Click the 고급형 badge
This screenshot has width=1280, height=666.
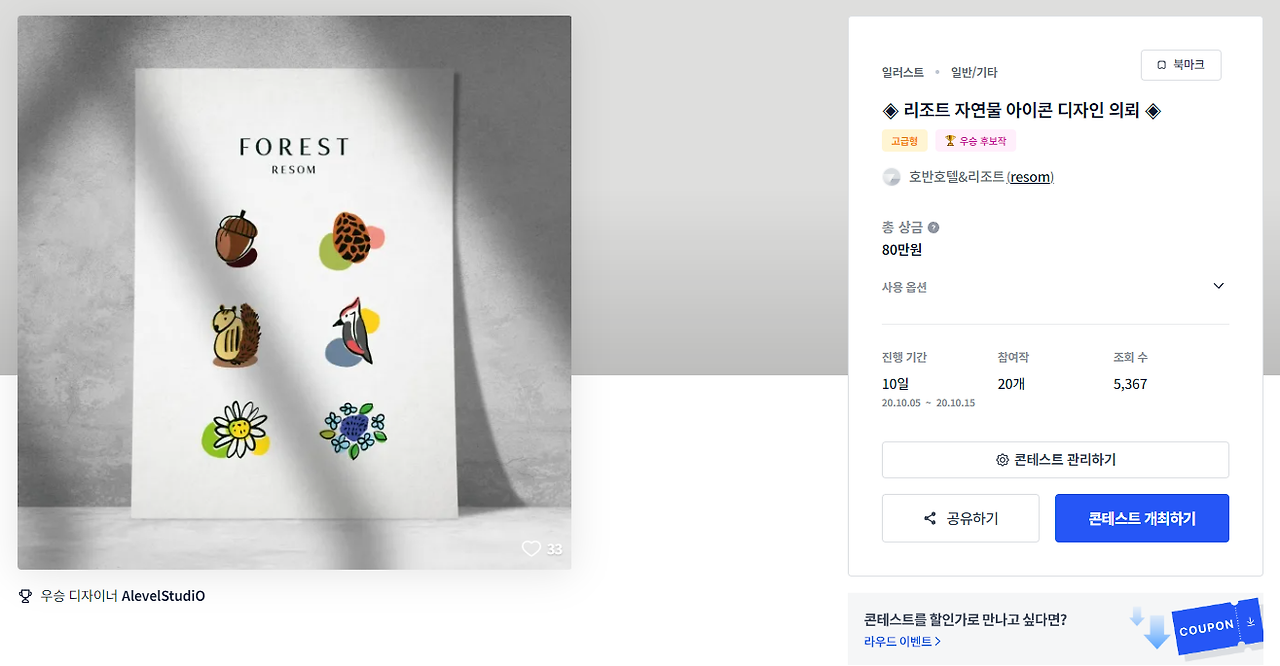point(905,141)
